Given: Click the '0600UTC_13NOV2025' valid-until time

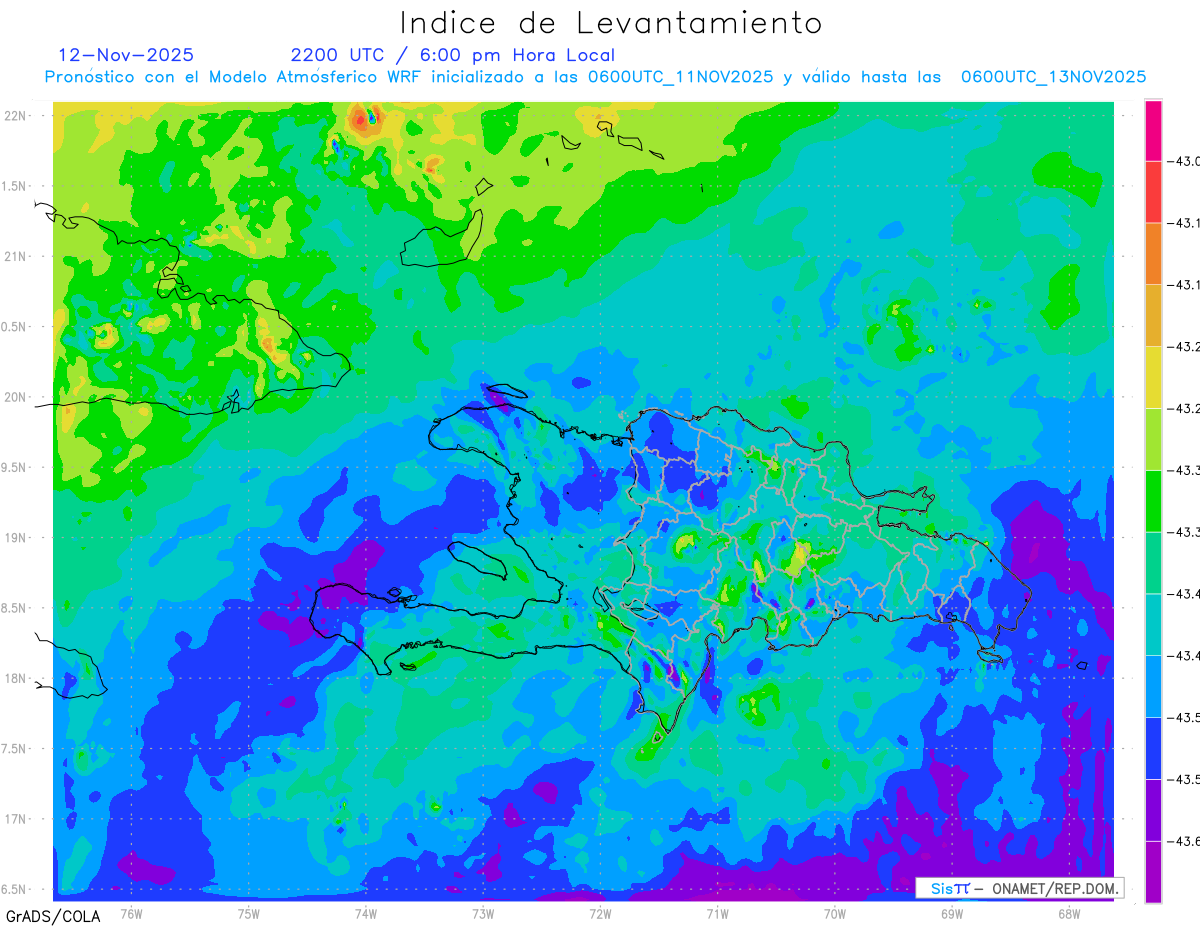Looking at the screenshot, I should [x=1053, y=78].
